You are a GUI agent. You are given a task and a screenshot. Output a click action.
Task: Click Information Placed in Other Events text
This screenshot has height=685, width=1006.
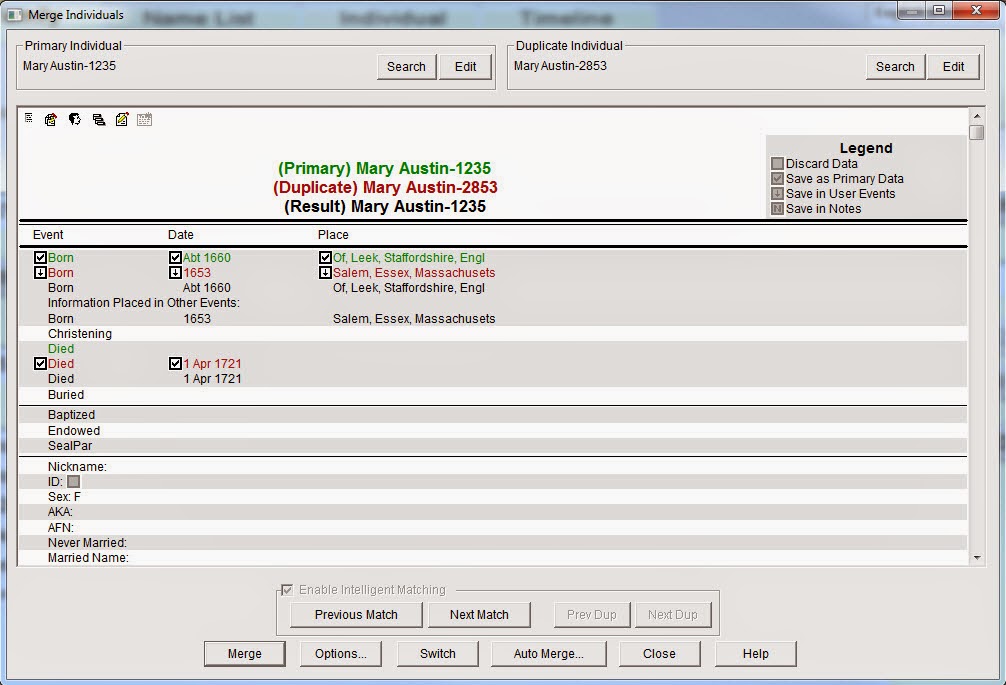pos(144,303)
